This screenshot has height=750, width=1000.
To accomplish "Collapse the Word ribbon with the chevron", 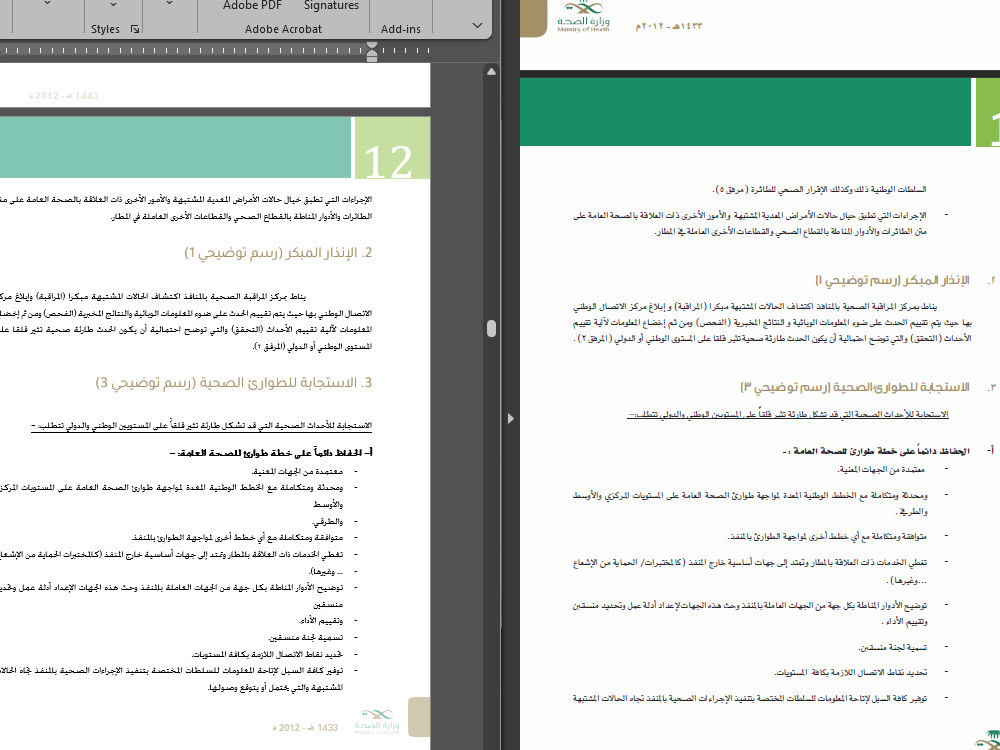I will point(477,26).
